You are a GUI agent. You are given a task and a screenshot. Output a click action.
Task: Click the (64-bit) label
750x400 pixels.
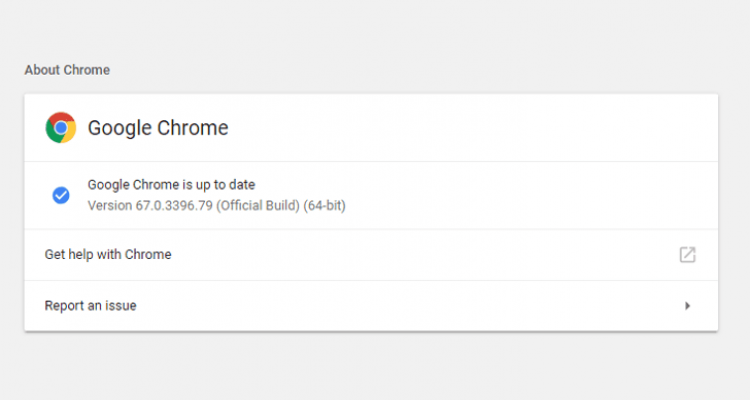324,206
